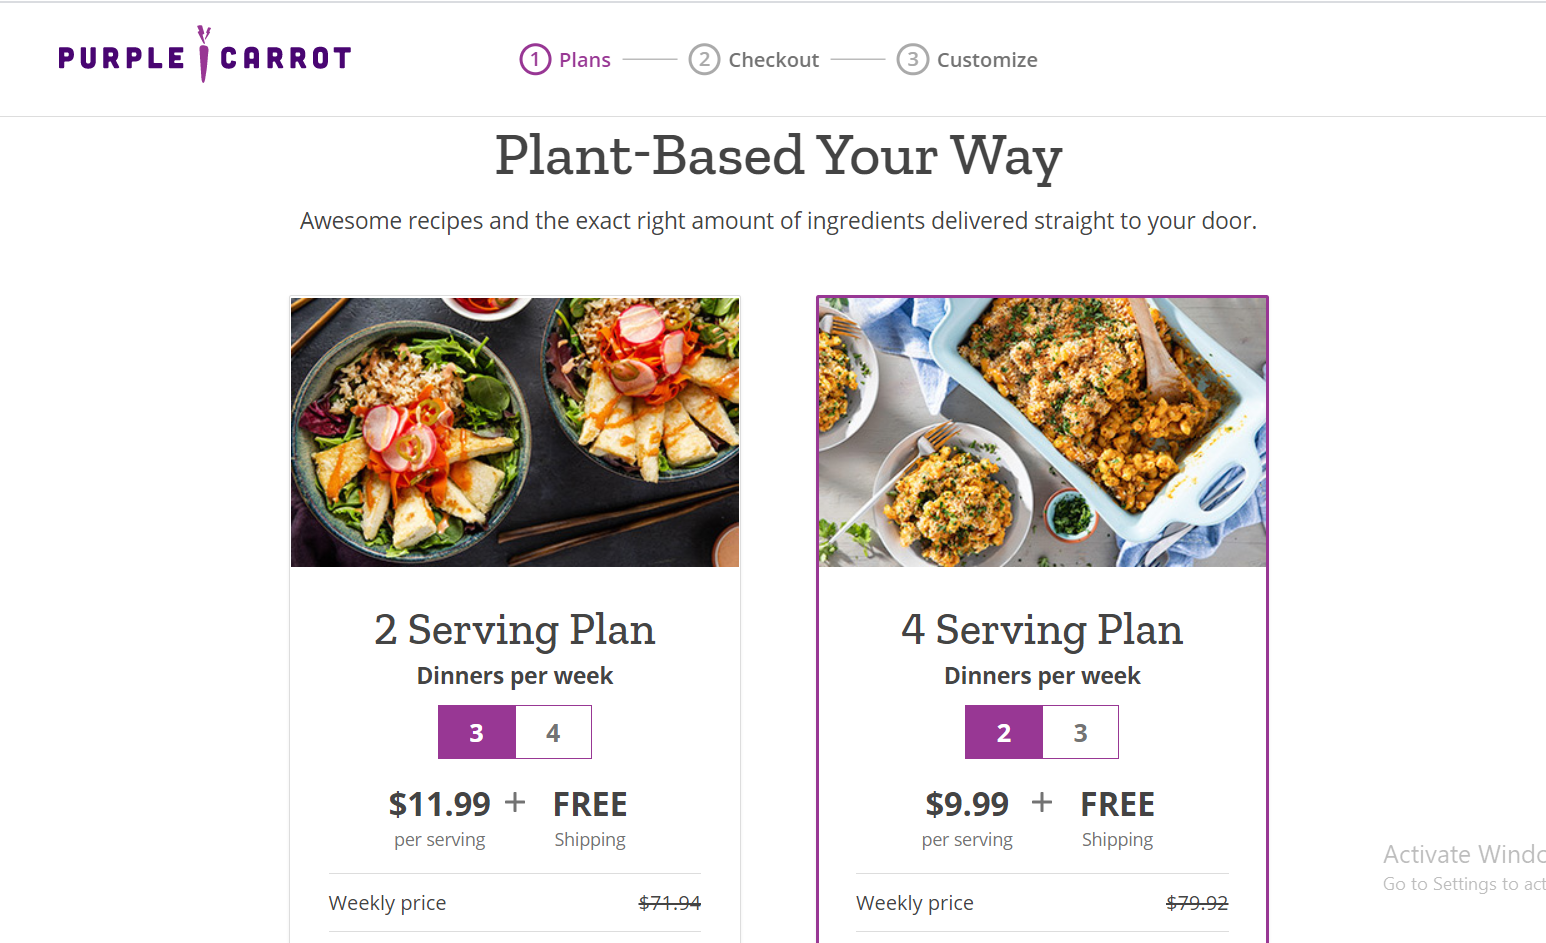Go to the Plans step
Viewport: 1546px width, 943px height.
585,60
